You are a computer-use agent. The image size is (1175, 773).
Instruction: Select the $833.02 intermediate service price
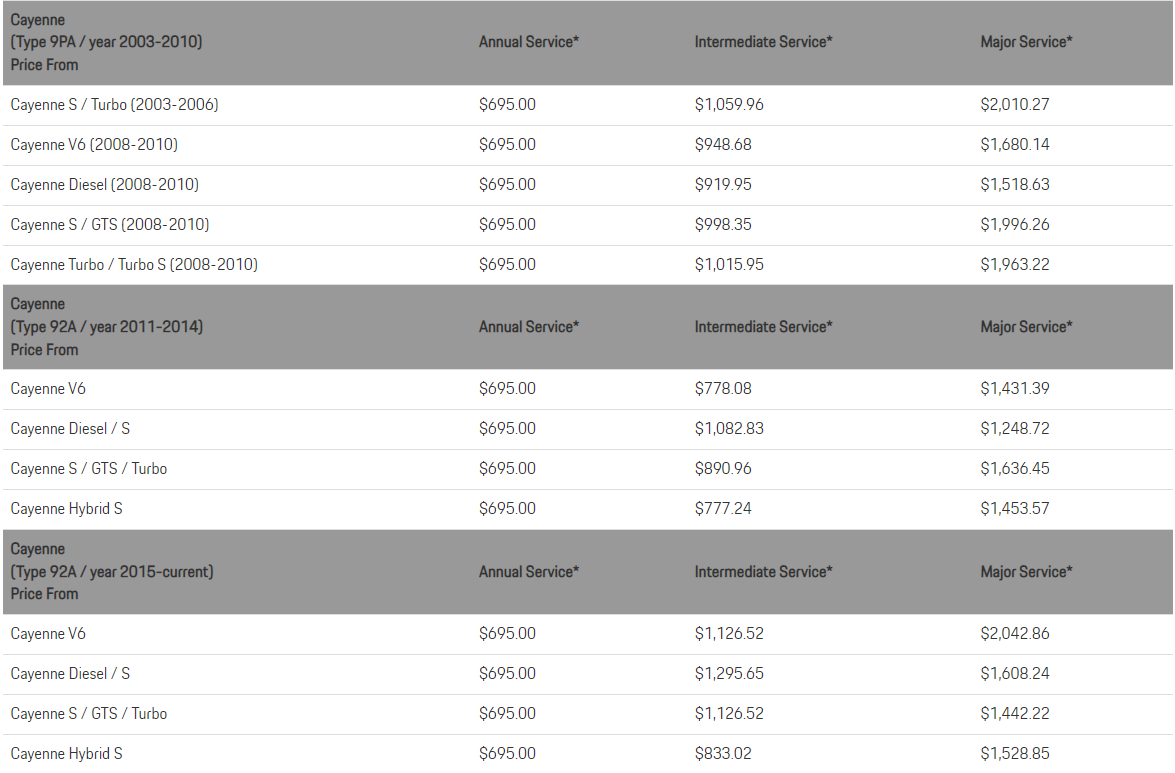tap(723, 754)
